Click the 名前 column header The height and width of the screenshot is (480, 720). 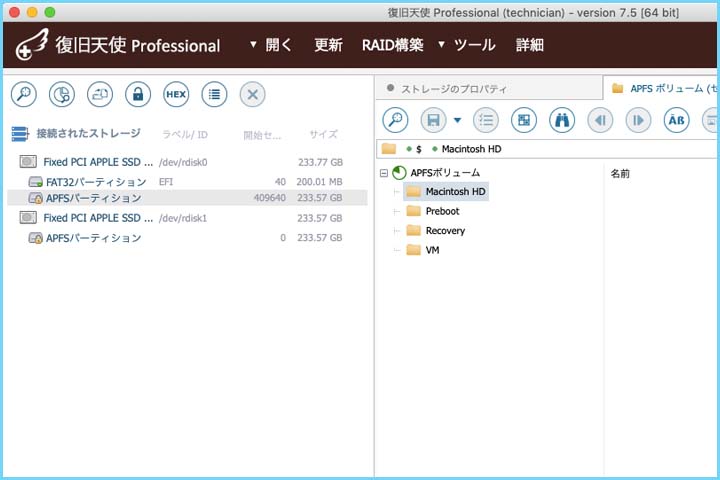tap(620, 174)
